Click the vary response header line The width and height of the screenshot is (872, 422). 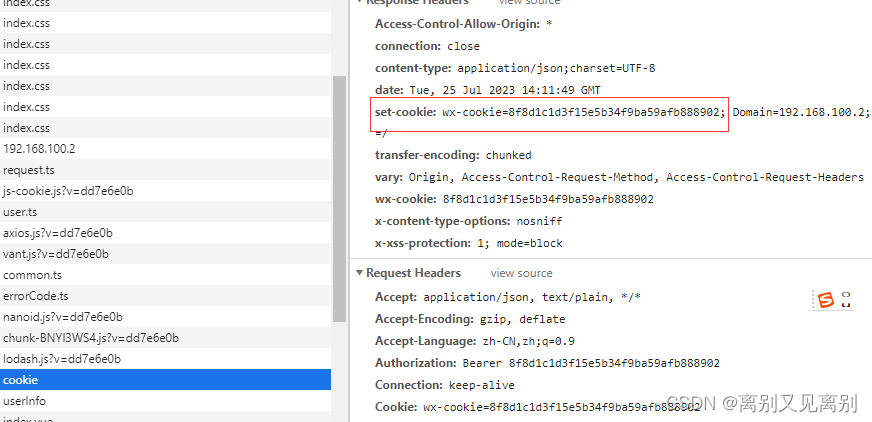click(619, 177)
